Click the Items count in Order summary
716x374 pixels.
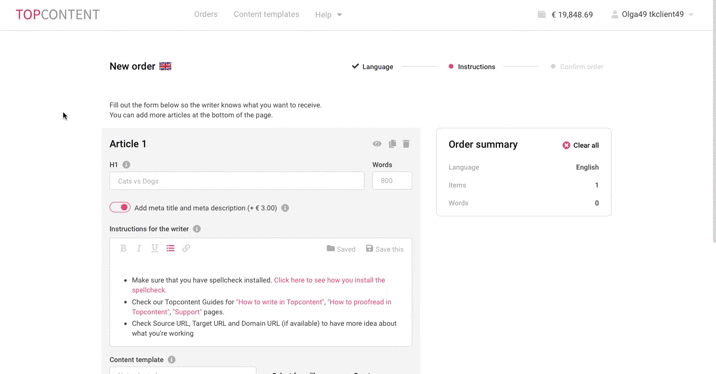coord(597,185)
